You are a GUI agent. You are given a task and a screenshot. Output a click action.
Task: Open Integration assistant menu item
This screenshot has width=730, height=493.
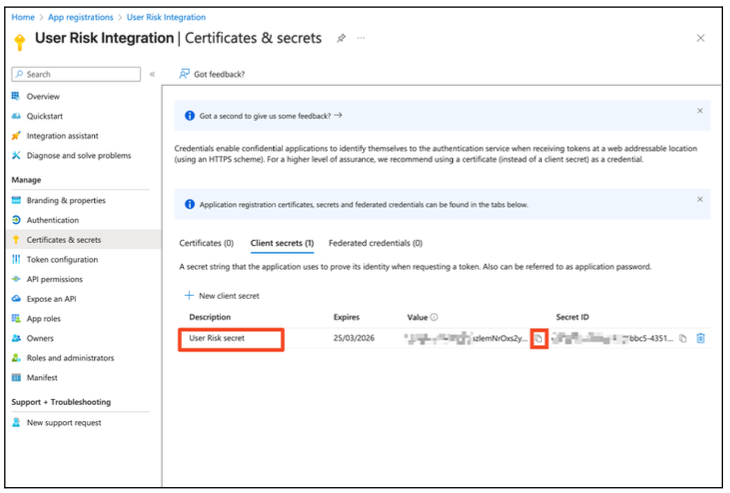point(62,136)
